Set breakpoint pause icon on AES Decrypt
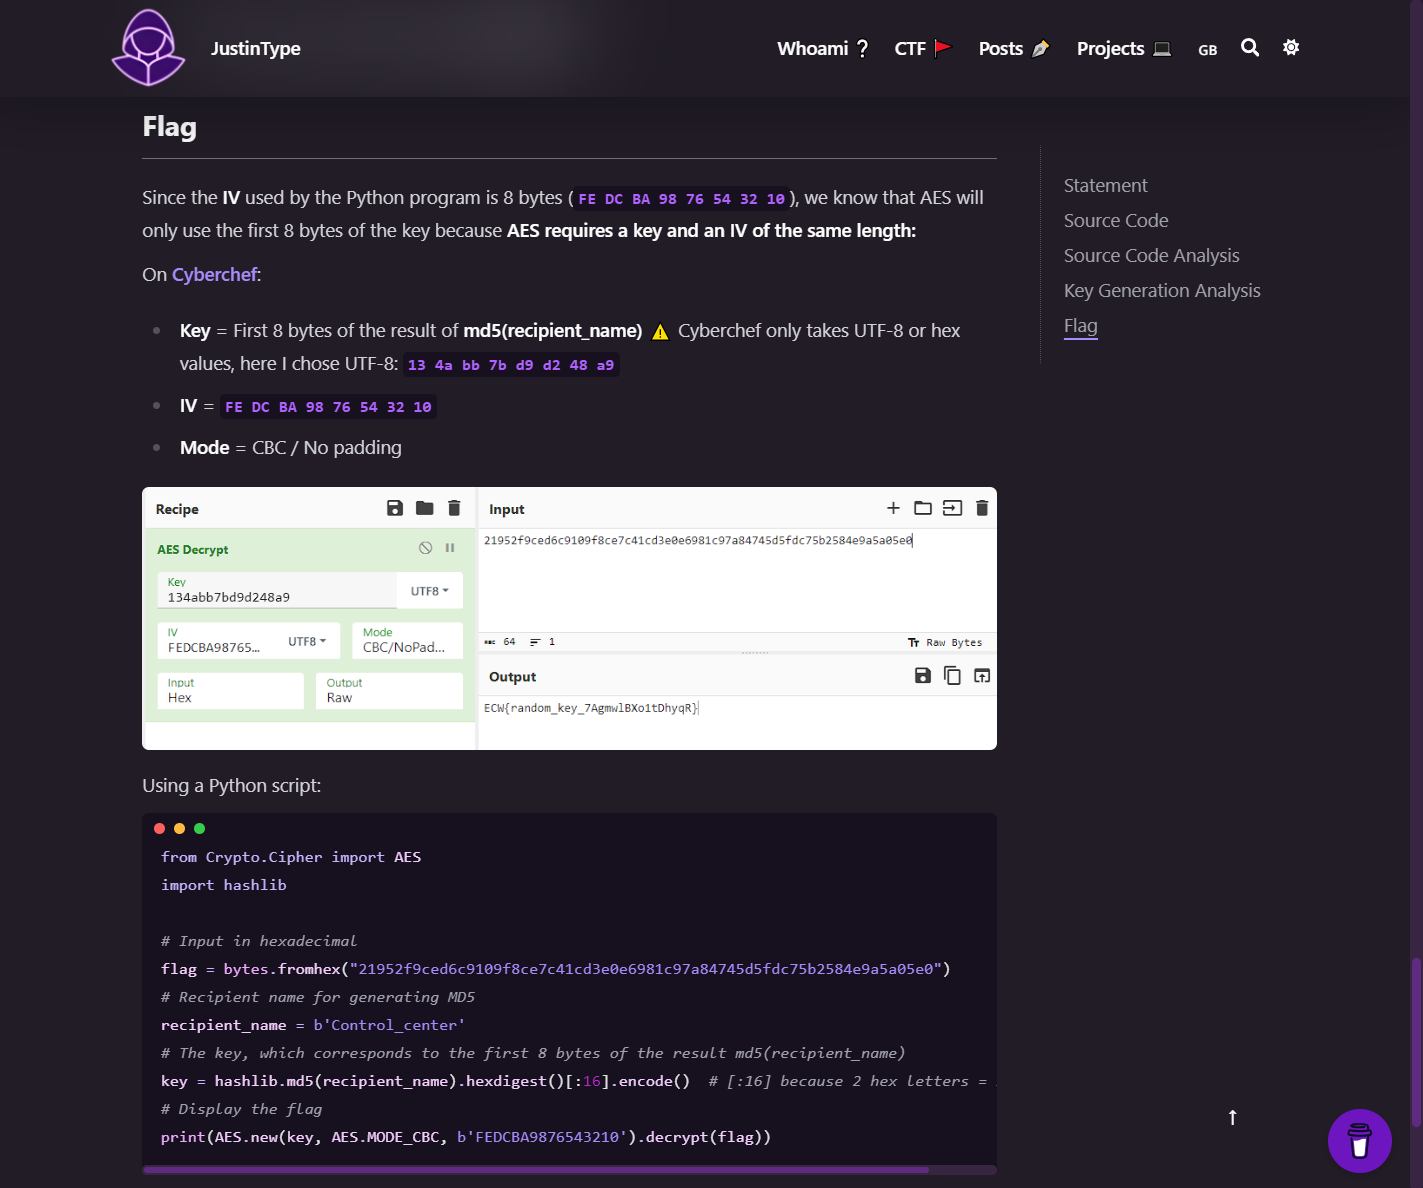The image size is (1423, 1188). click(450, 548)
